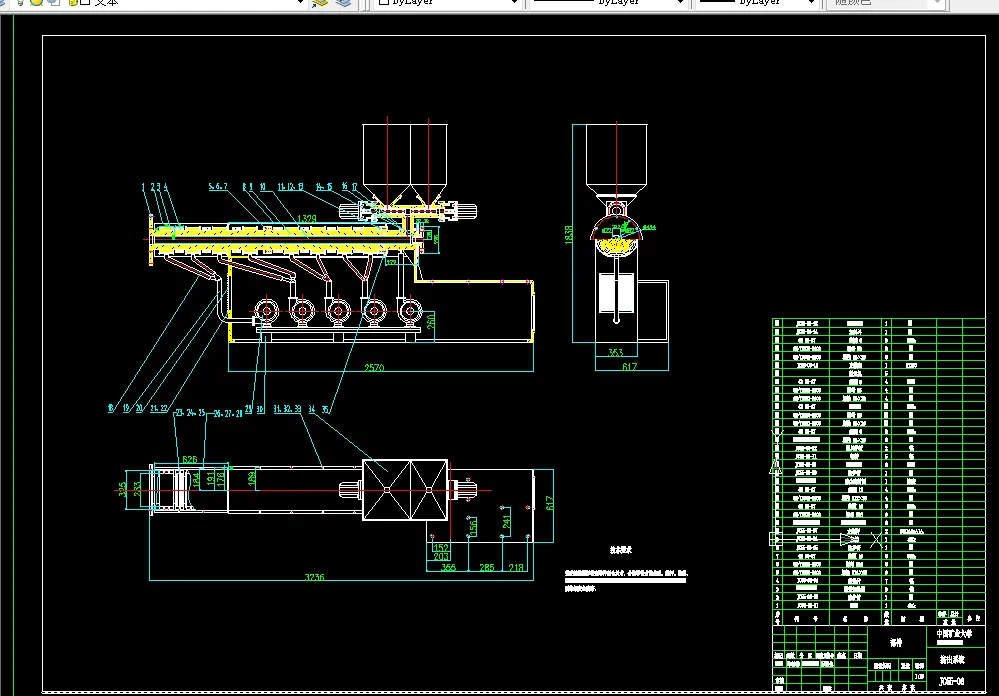Click overall length dimension 2570

(374, 368)
